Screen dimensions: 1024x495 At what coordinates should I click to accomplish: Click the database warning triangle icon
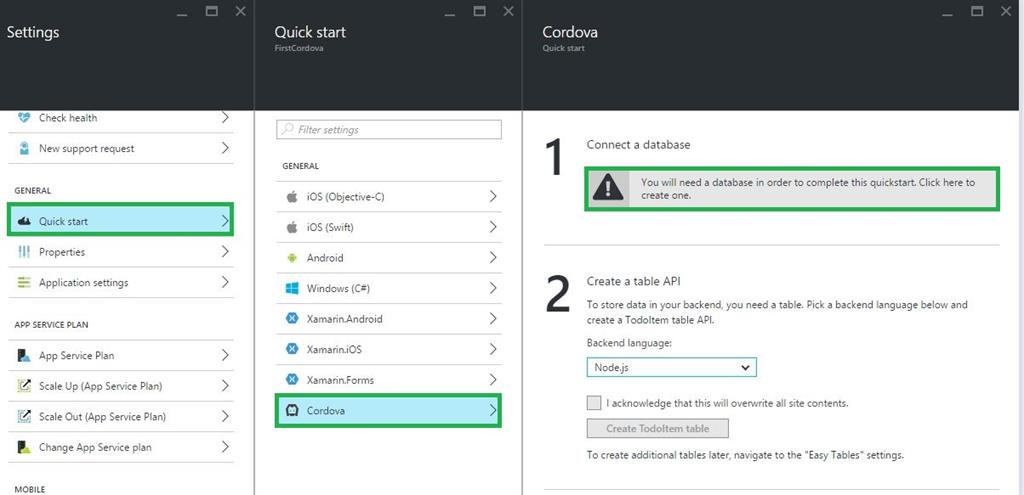point(608,189)
